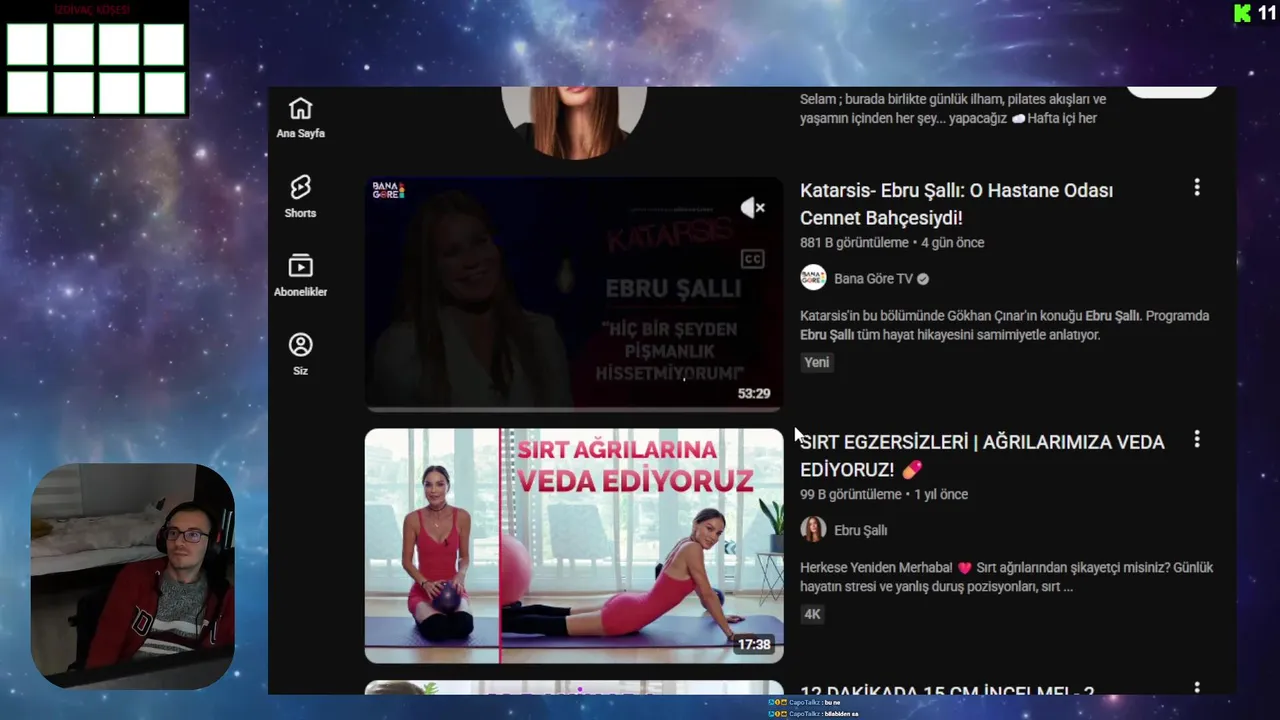
Task: Click the Kick logo in top right
Action: (x=1243, y=13)
